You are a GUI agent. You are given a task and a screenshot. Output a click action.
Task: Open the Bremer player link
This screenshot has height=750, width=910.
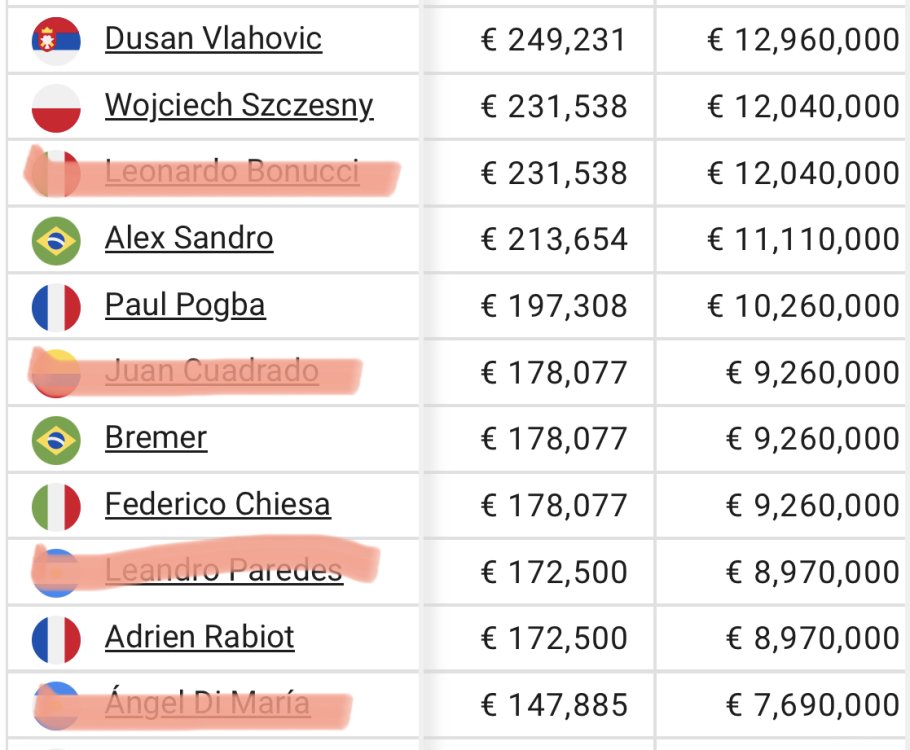pos(156,438)
